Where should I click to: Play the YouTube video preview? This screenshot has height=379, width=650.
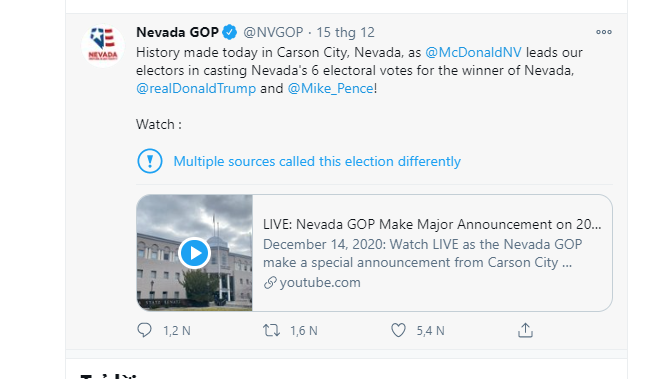tap(194, 253)
